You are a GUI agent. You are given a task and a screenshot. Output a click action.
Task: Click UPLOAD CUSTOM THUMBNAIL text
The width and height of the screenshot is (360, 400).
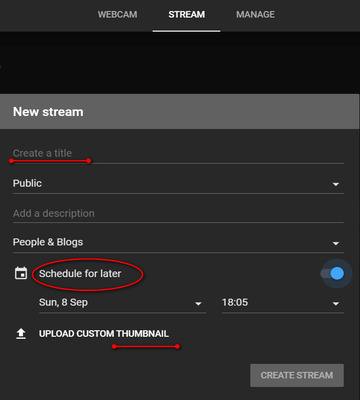click(x=104, y=334)
